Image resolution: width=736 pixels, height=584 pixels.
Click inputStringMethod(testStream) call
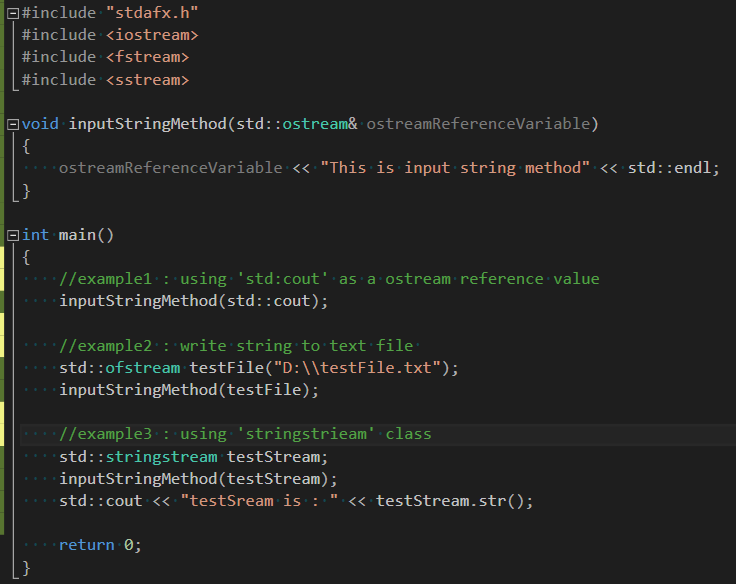(x=198, y=479)
